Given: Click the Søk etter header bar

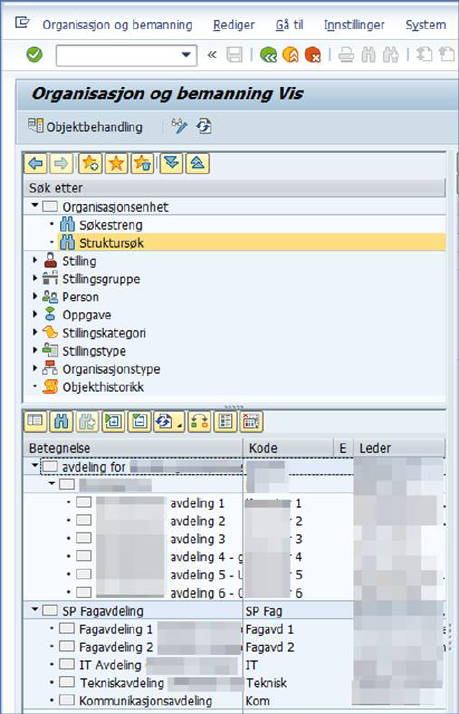Looking at the screenshot, I should point(235,188).
